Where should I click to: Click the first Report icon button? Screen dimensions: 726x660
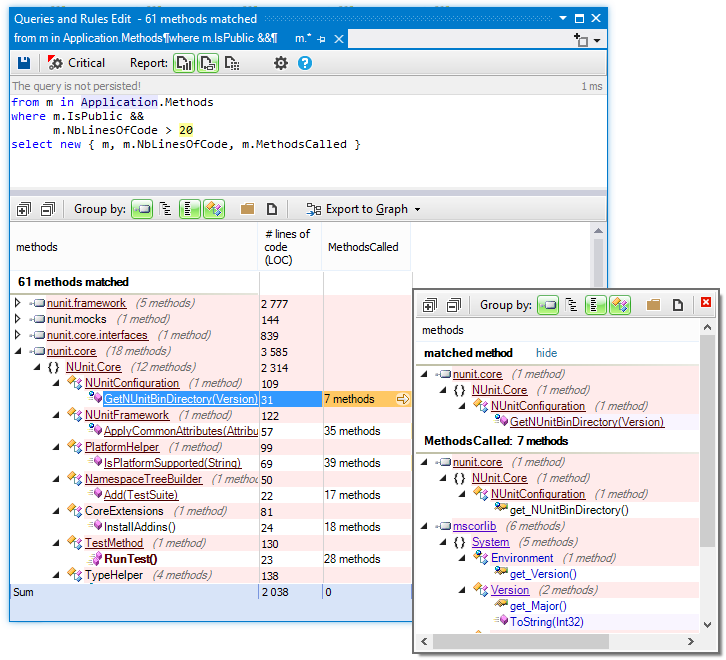[x=184, y=63]
